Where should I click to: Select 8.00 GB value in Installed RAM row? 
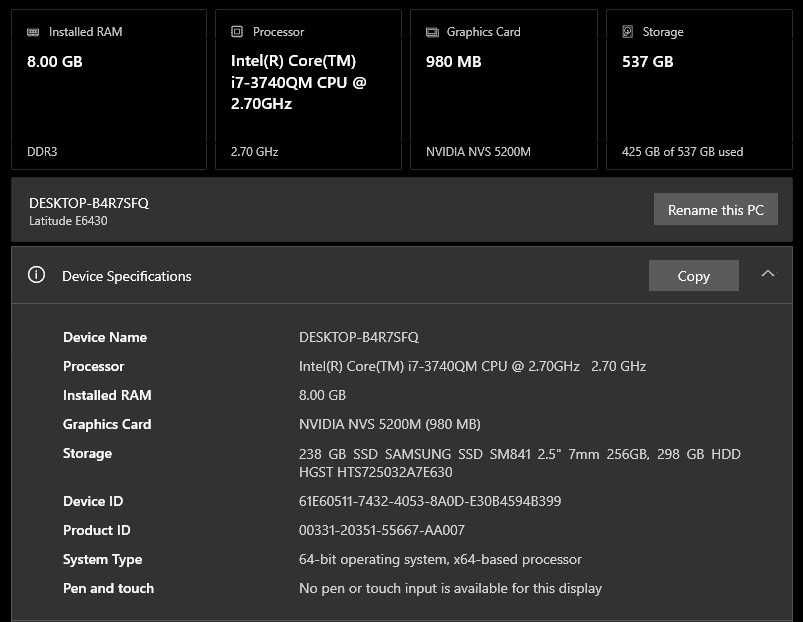[x=322, y=395]
